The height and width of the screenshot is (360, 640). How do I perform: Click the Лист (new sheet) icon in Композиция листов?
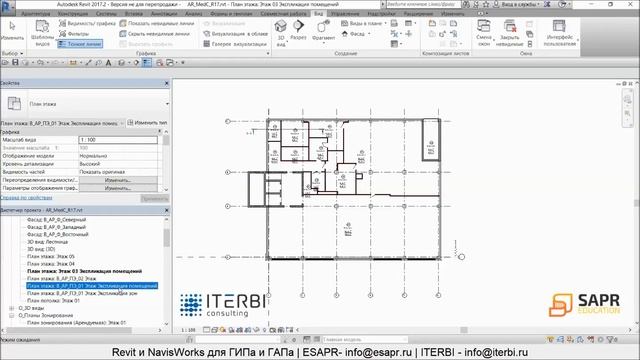click(432, 24)
